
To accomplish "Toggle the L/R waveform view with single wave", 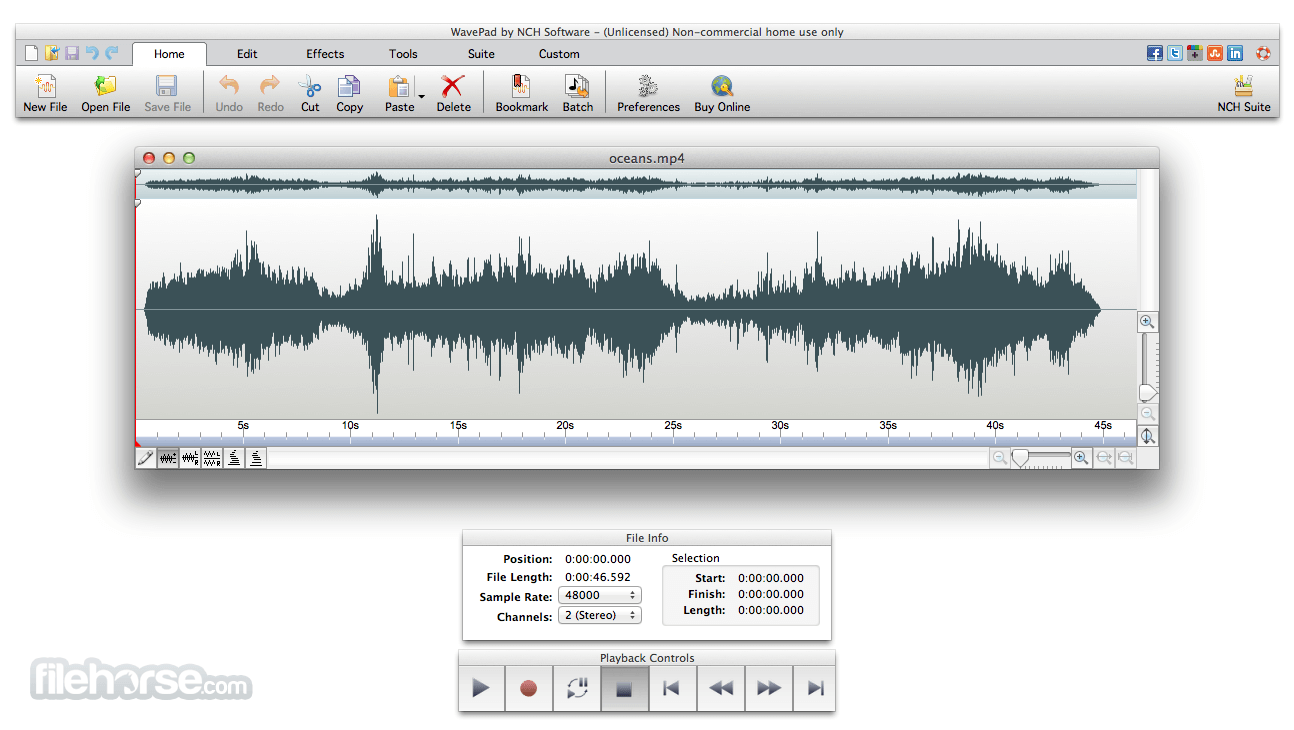I will point(190,458).
